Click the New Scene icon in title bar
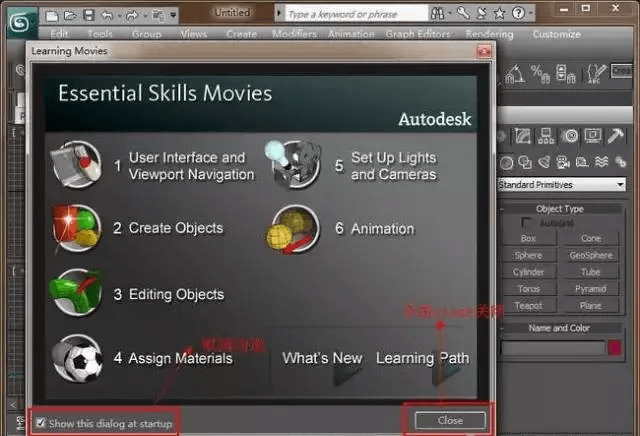The height and width of the screenshot is (436, 640). click(x=52, y=16)
